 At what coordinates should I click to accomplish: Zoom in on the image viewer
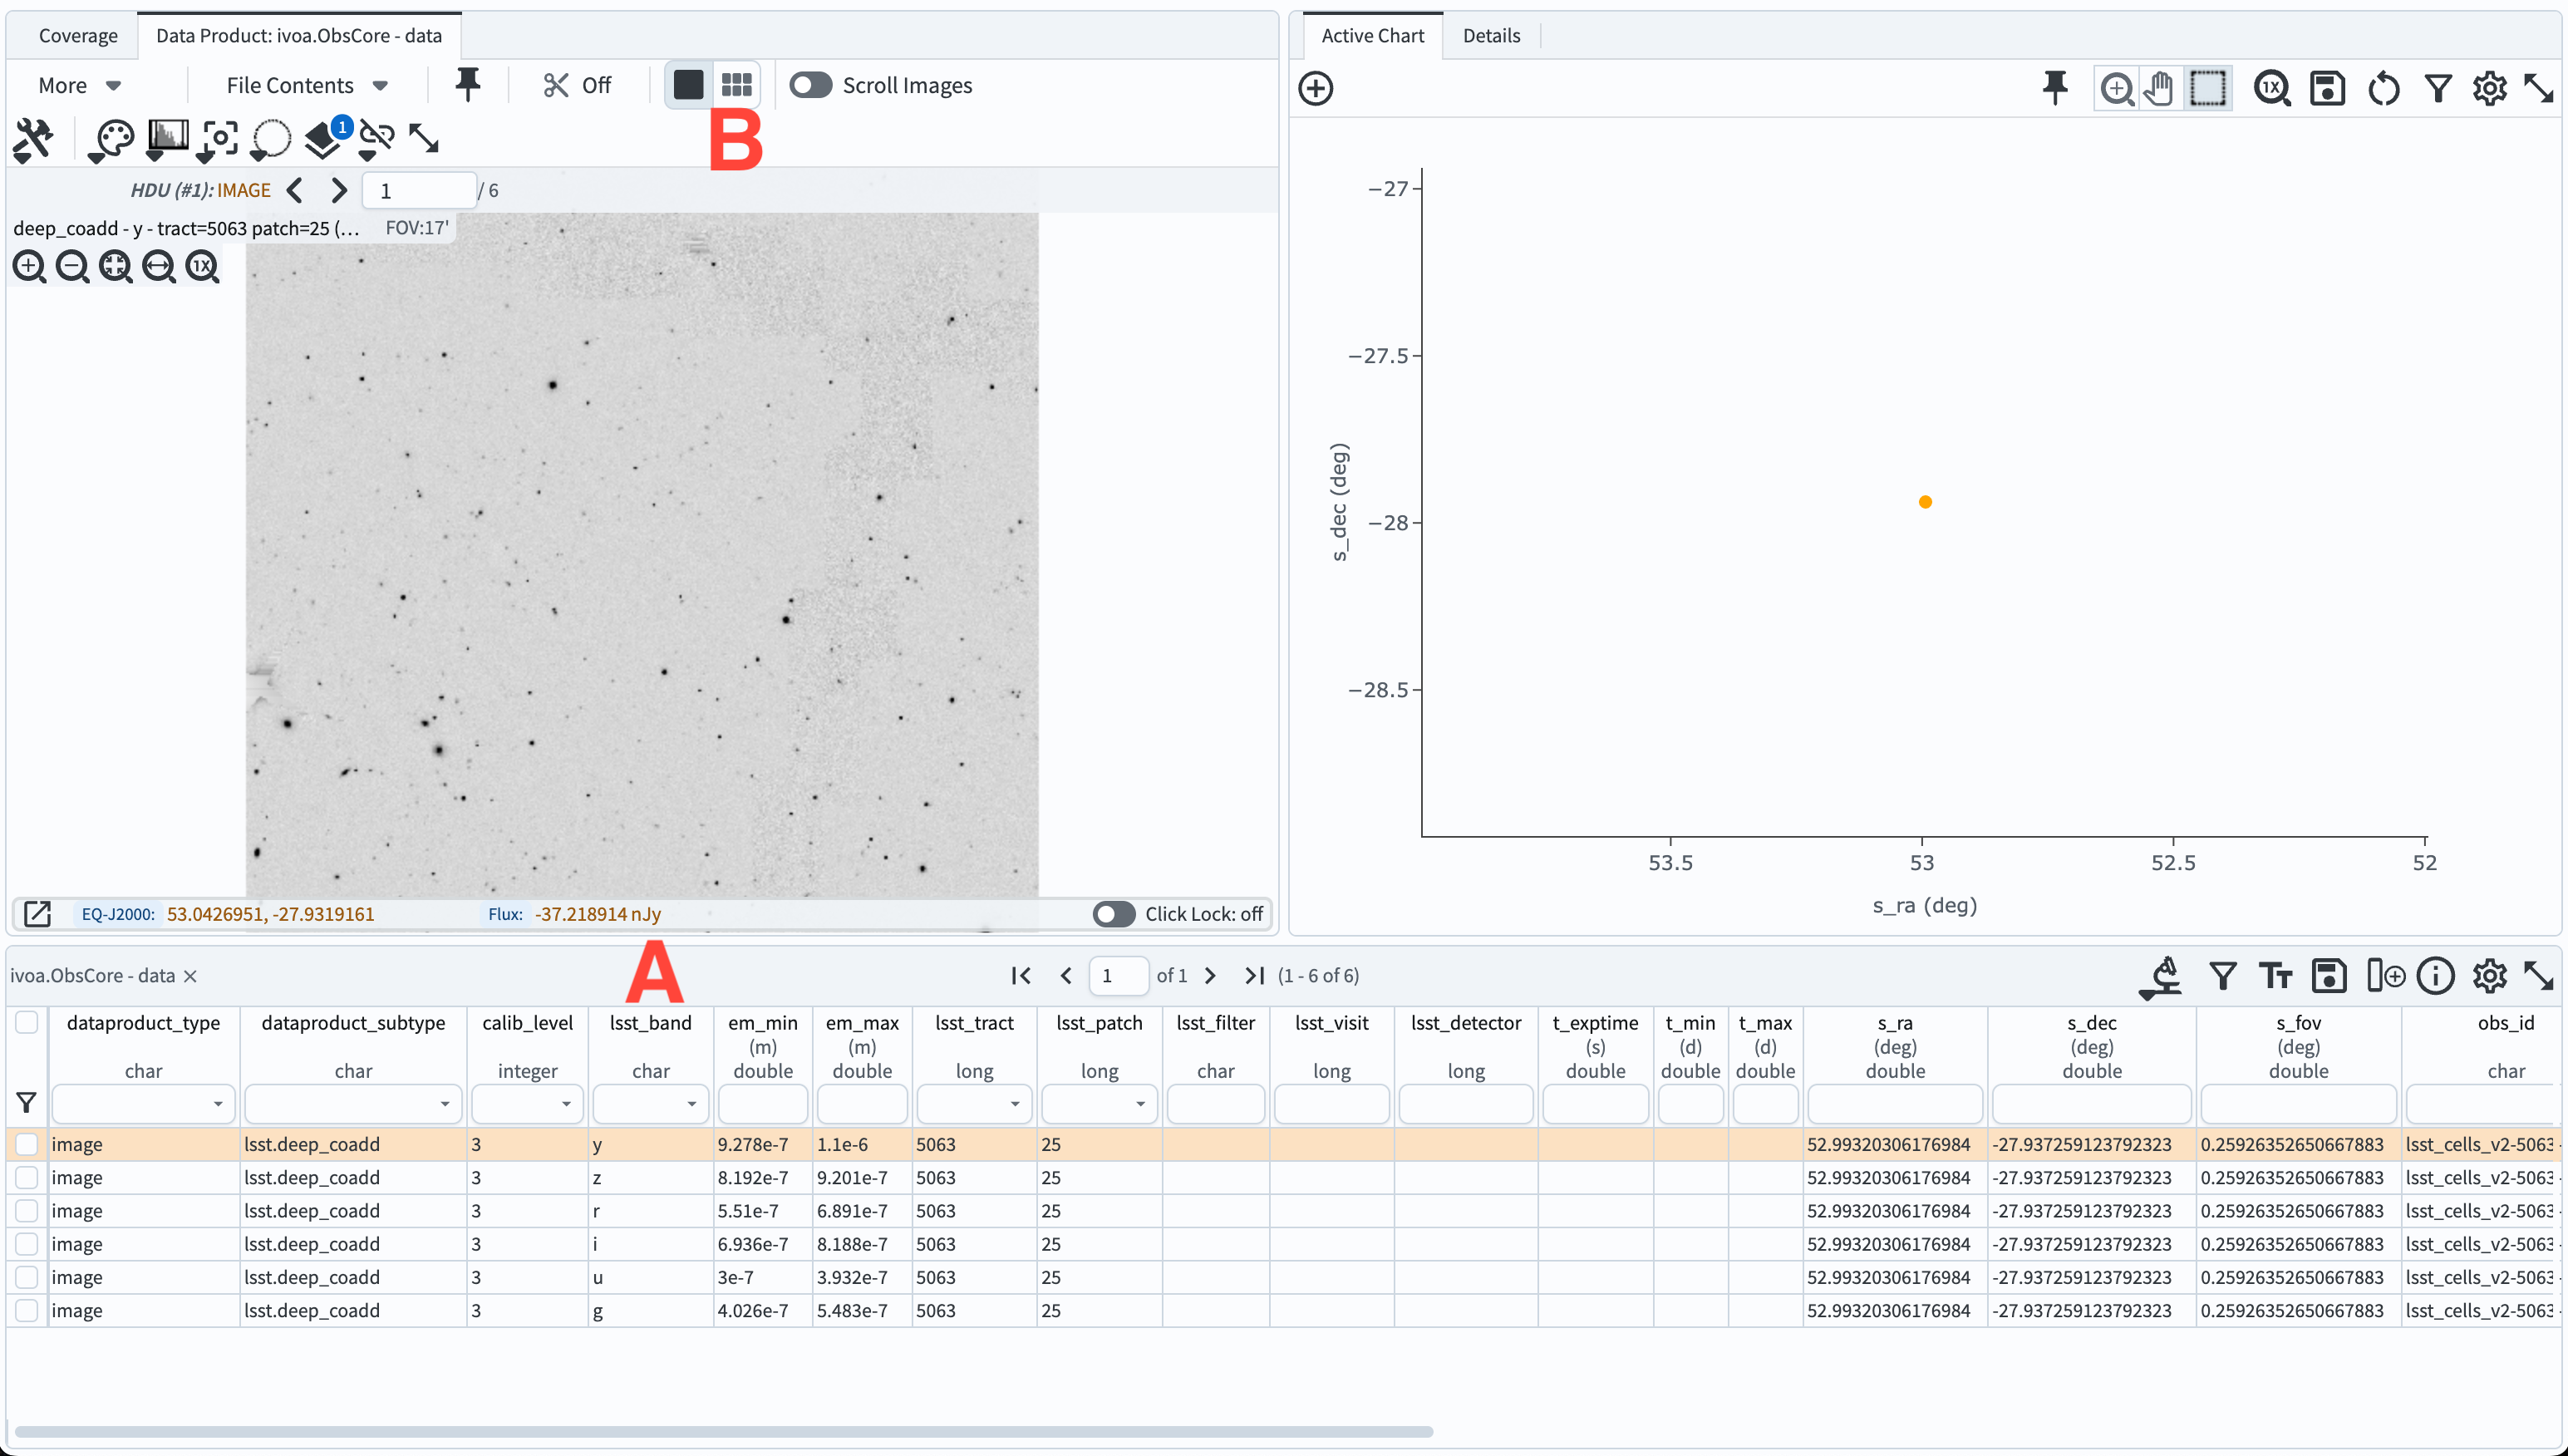click(x=29, y=266)
